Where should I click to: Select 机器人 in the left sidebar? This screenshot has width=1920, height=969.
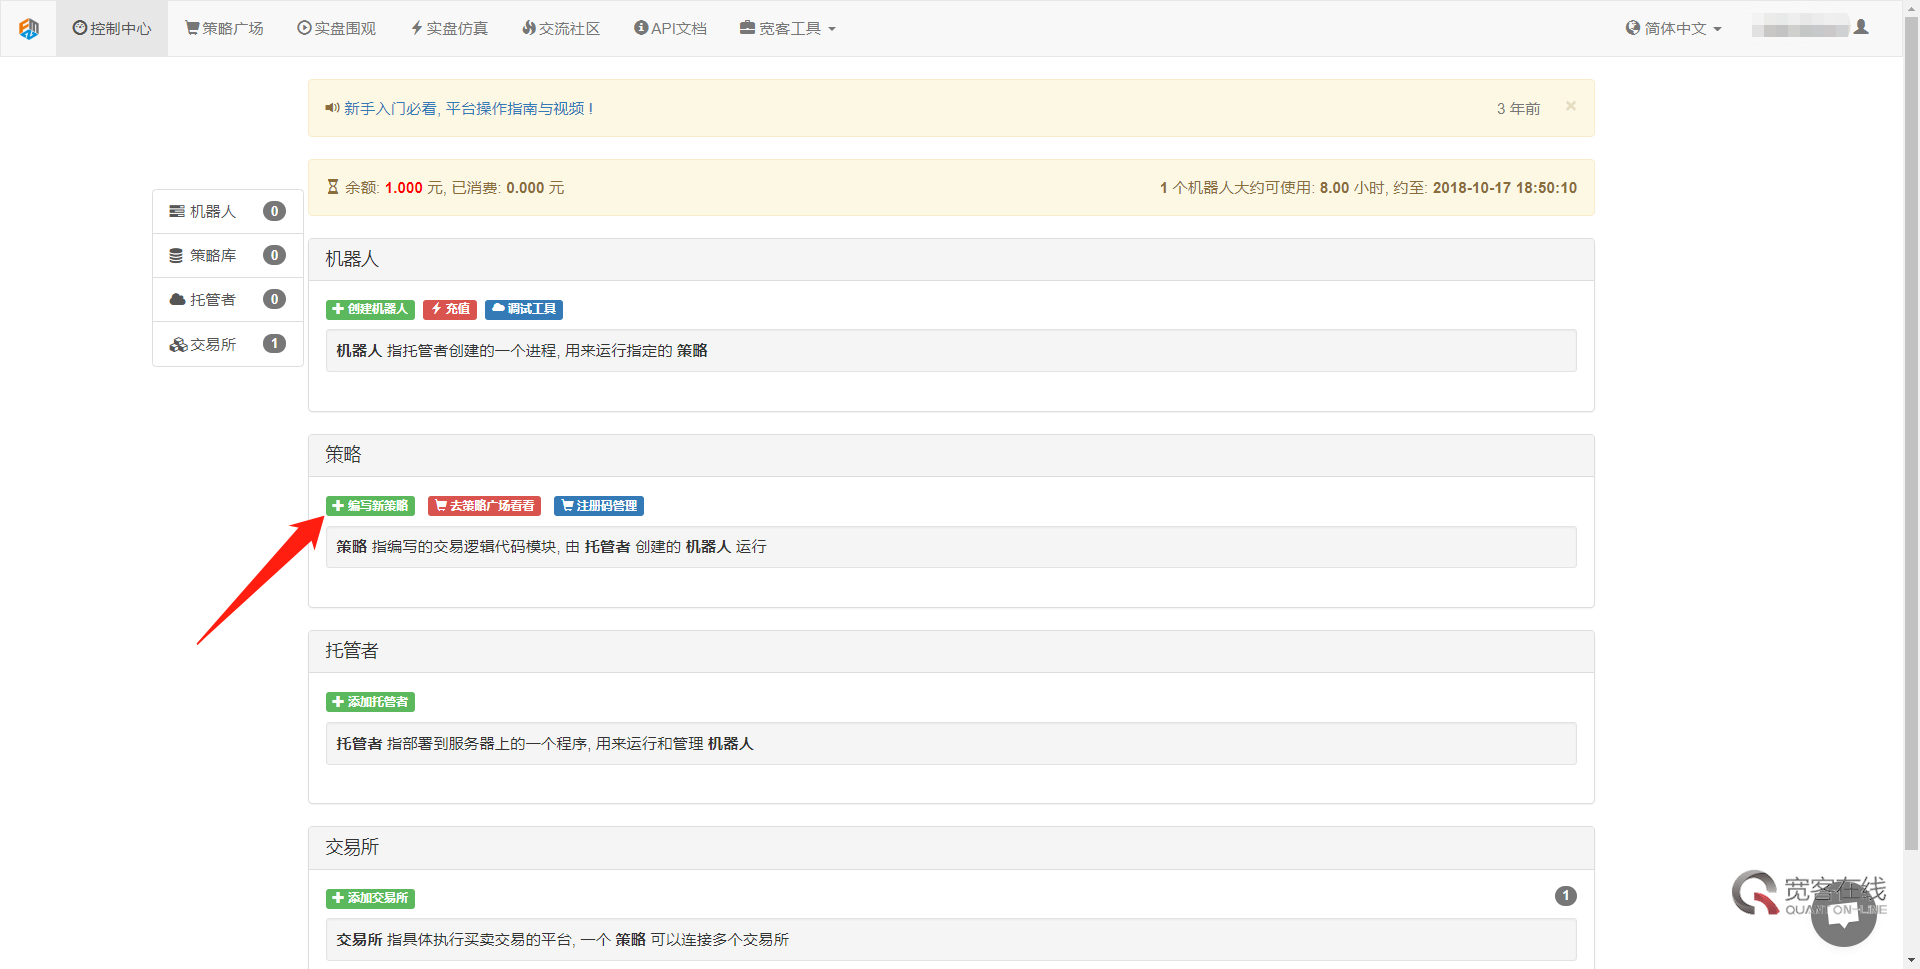(228, 211)
